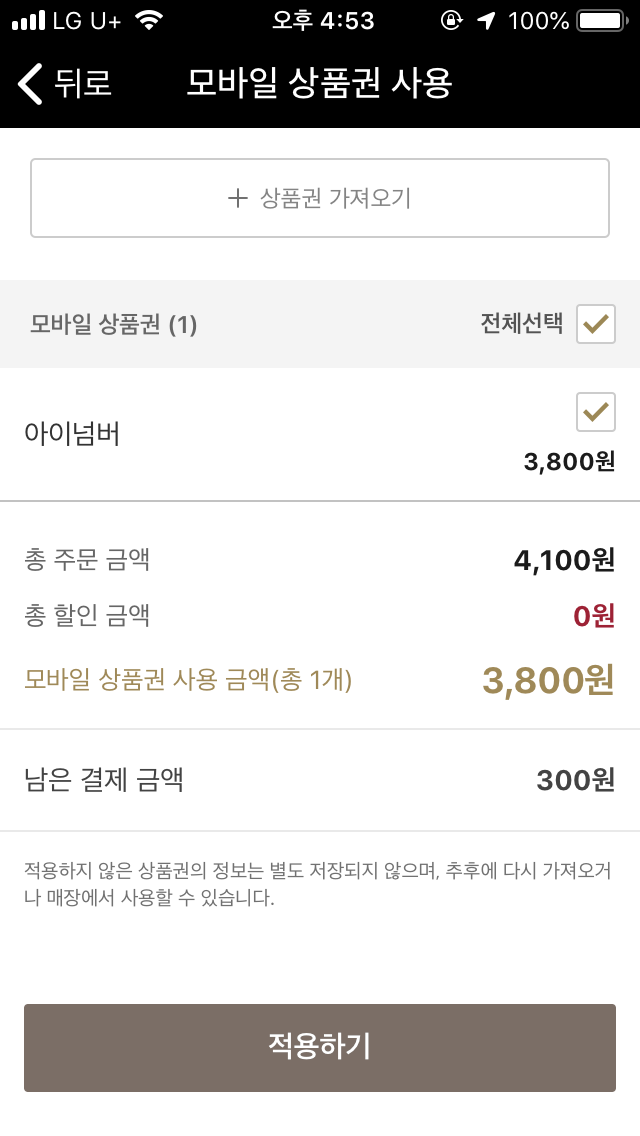Tap the rotation lock status icon
The height and width of the screenshot is (1136, 640).
pyautogui.click(x=452, y=20)
